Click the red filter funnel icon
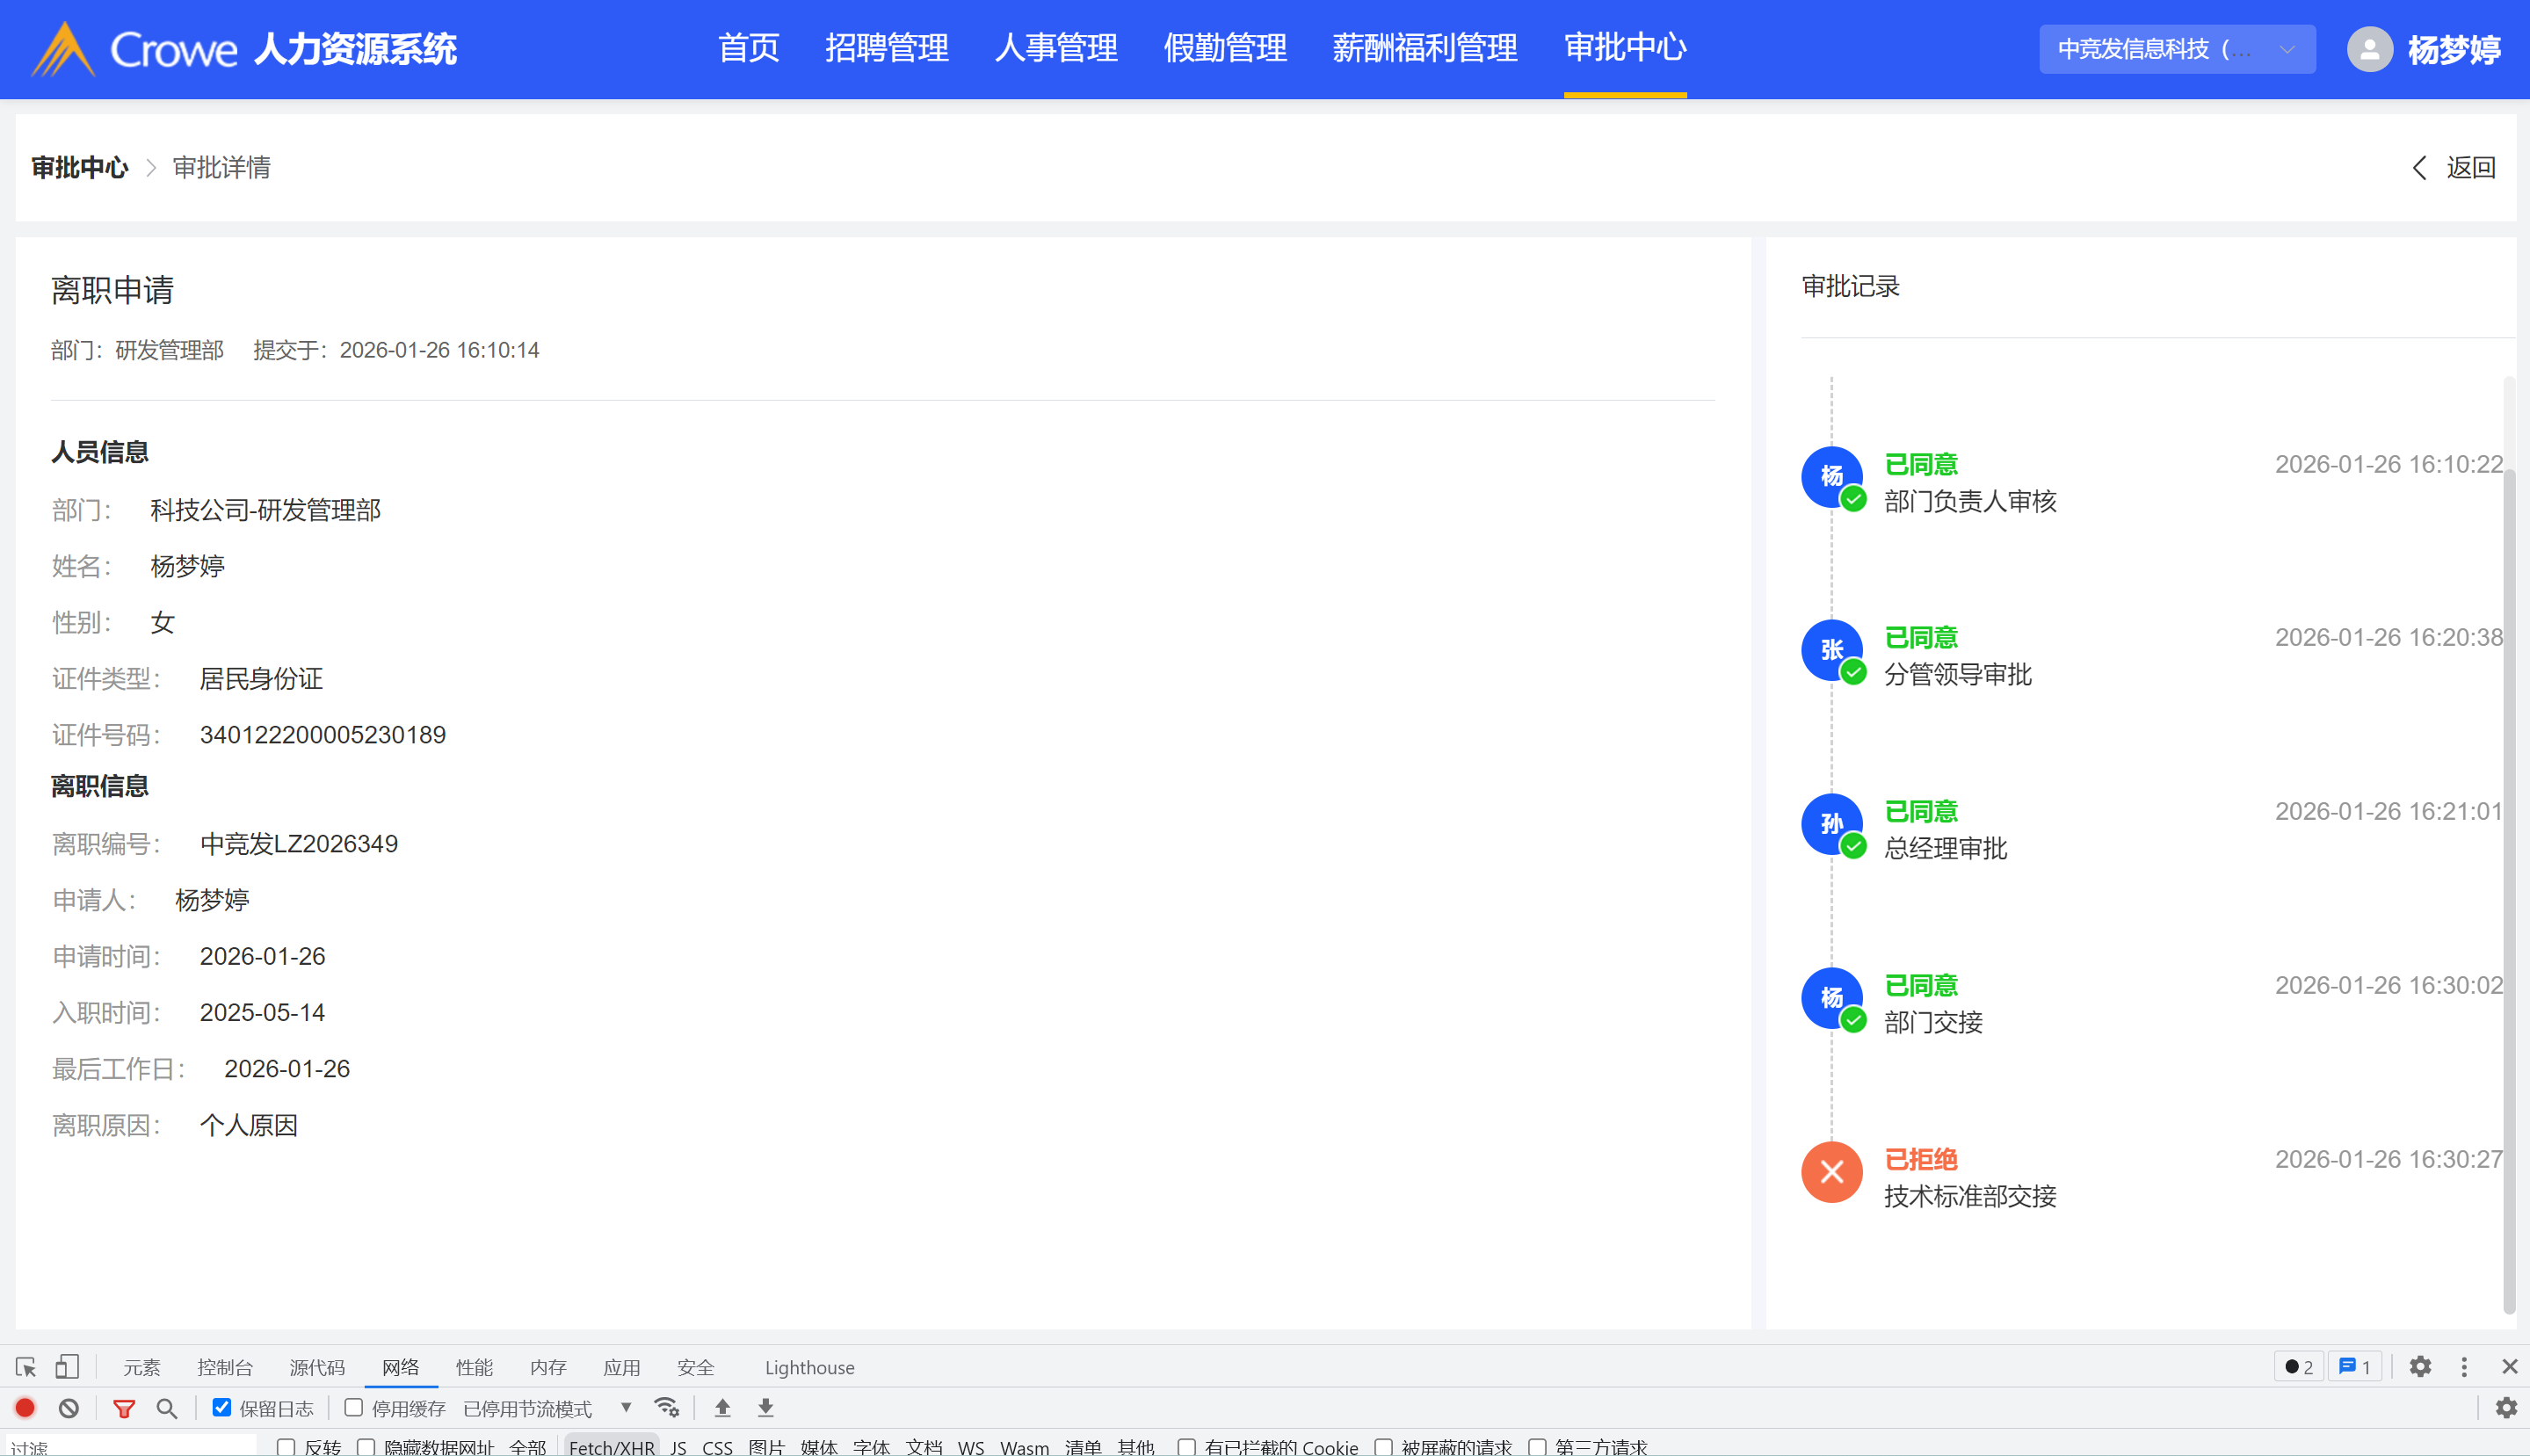The width and height of the screenshot is (2530, 1456). (x=124, y=1408)
